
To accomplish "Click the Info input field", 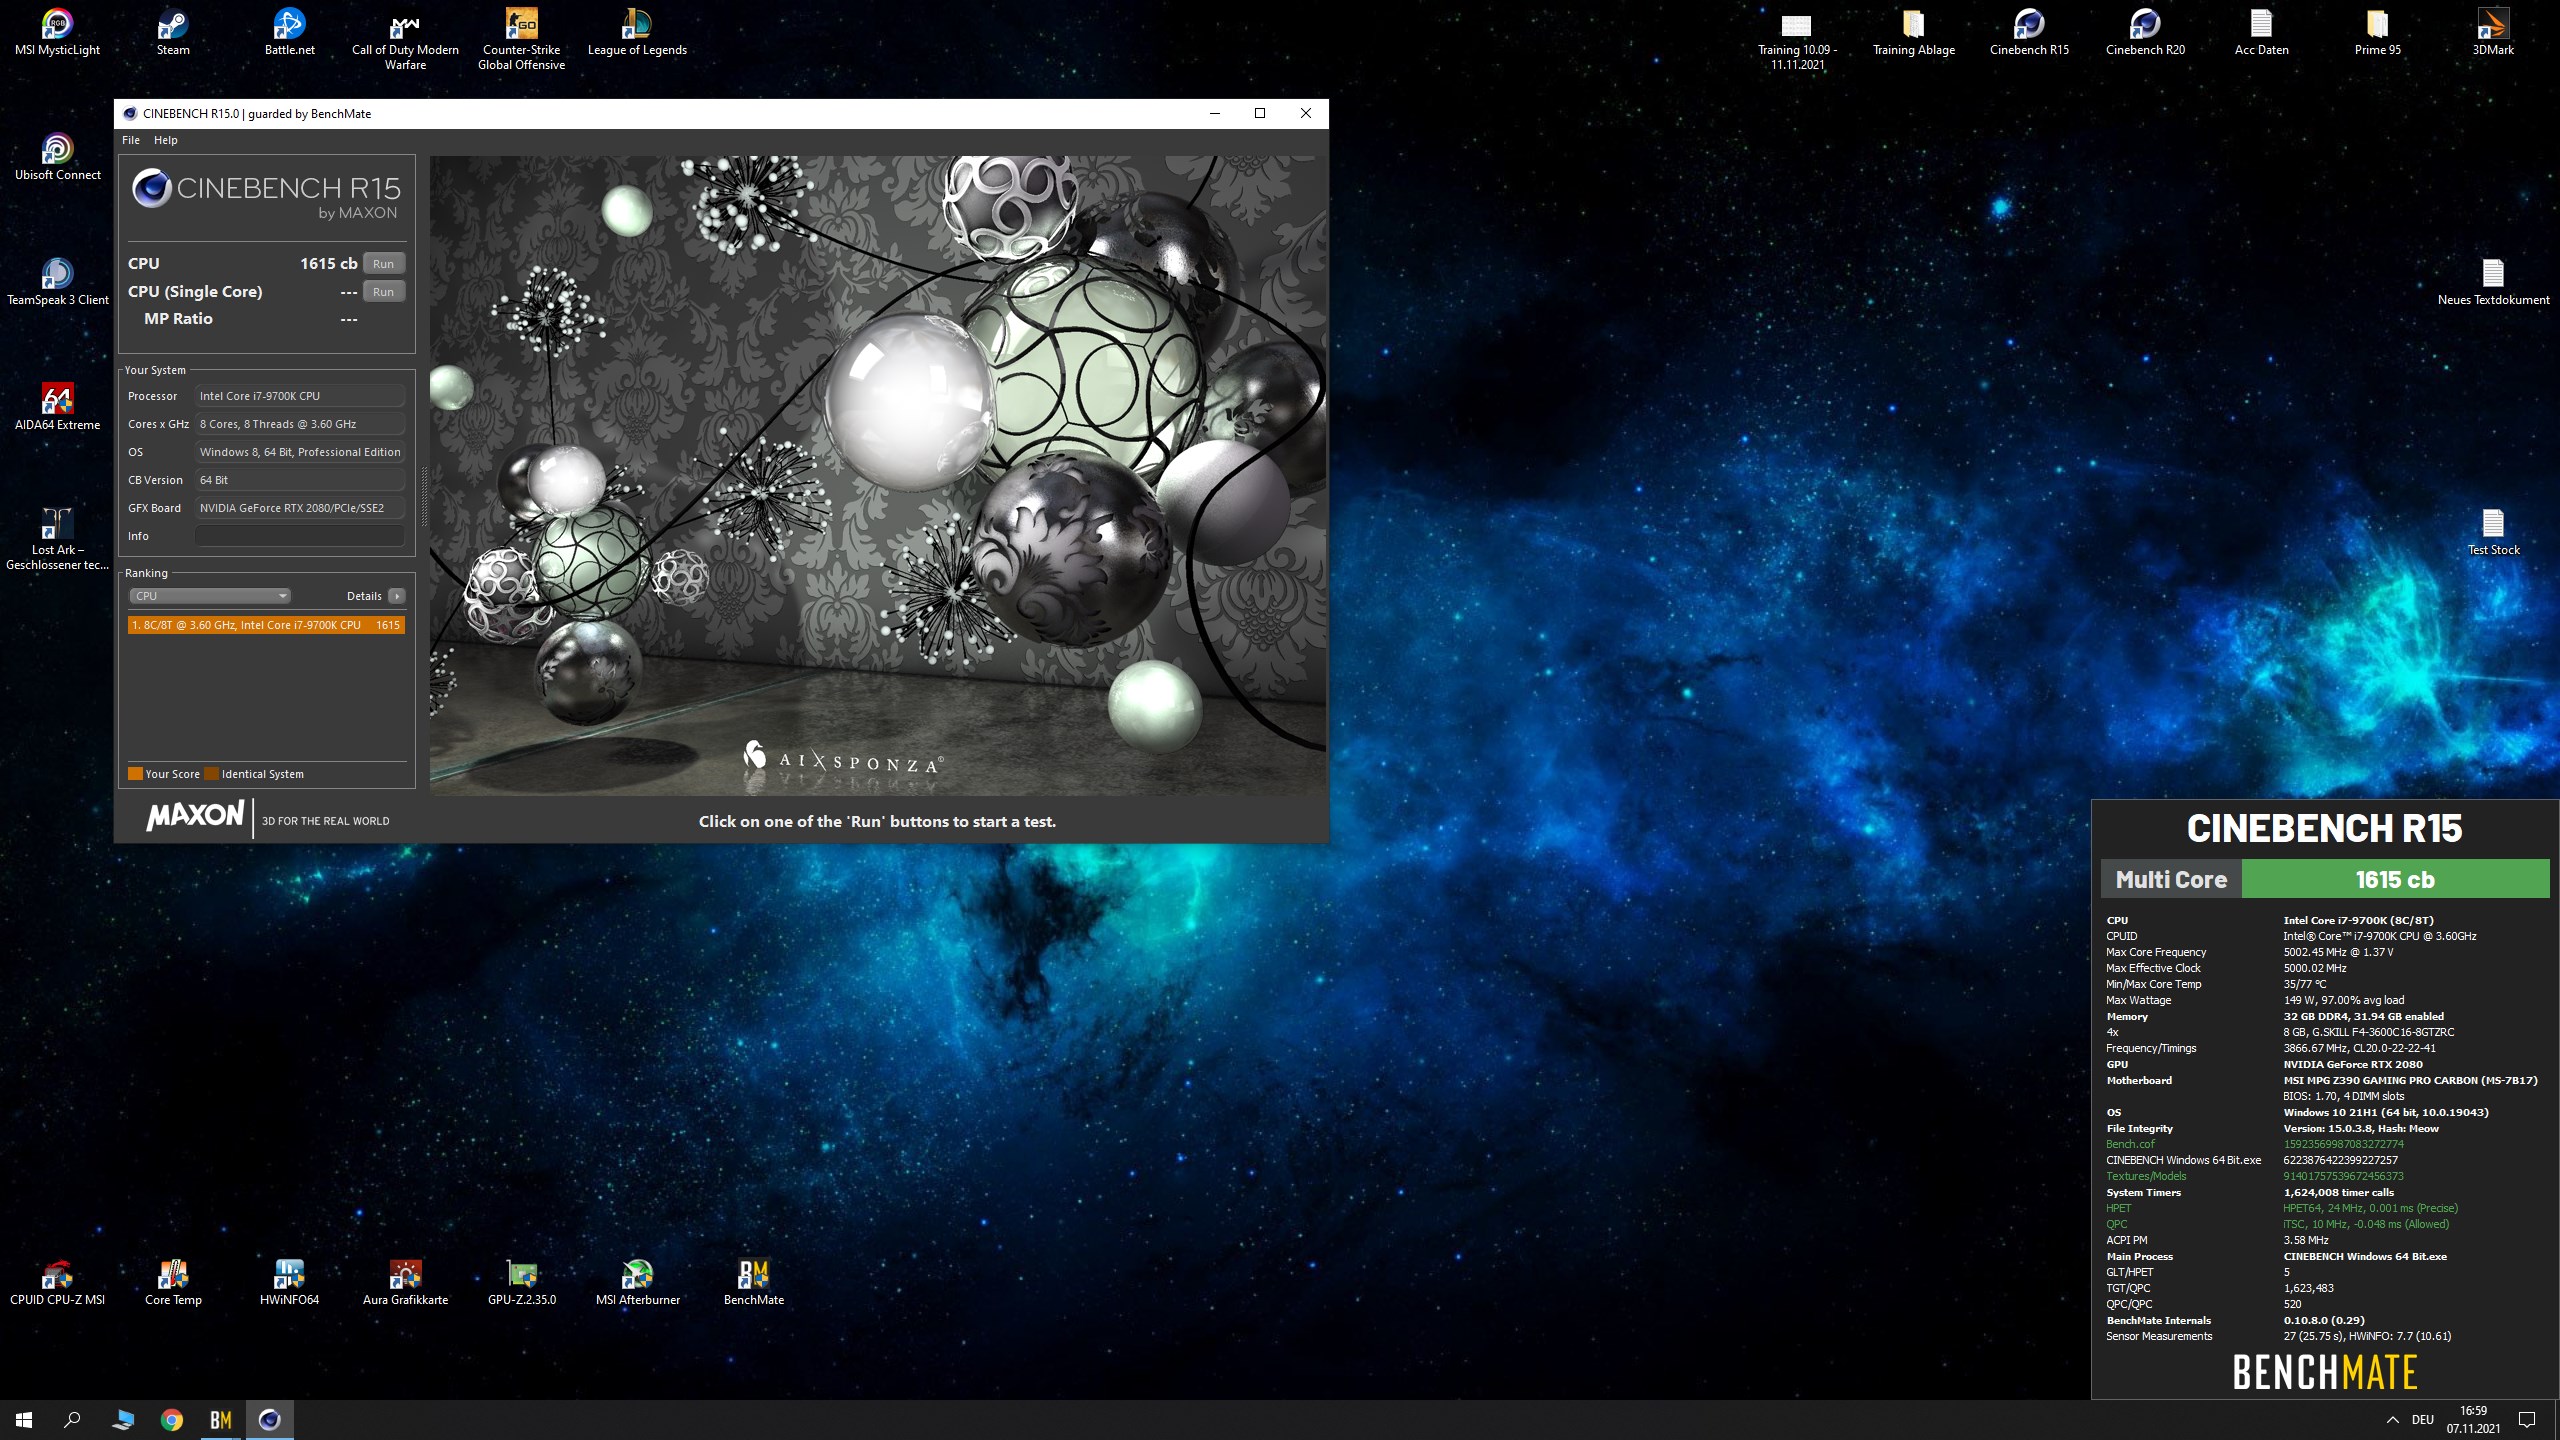I will tap(300, 536).
